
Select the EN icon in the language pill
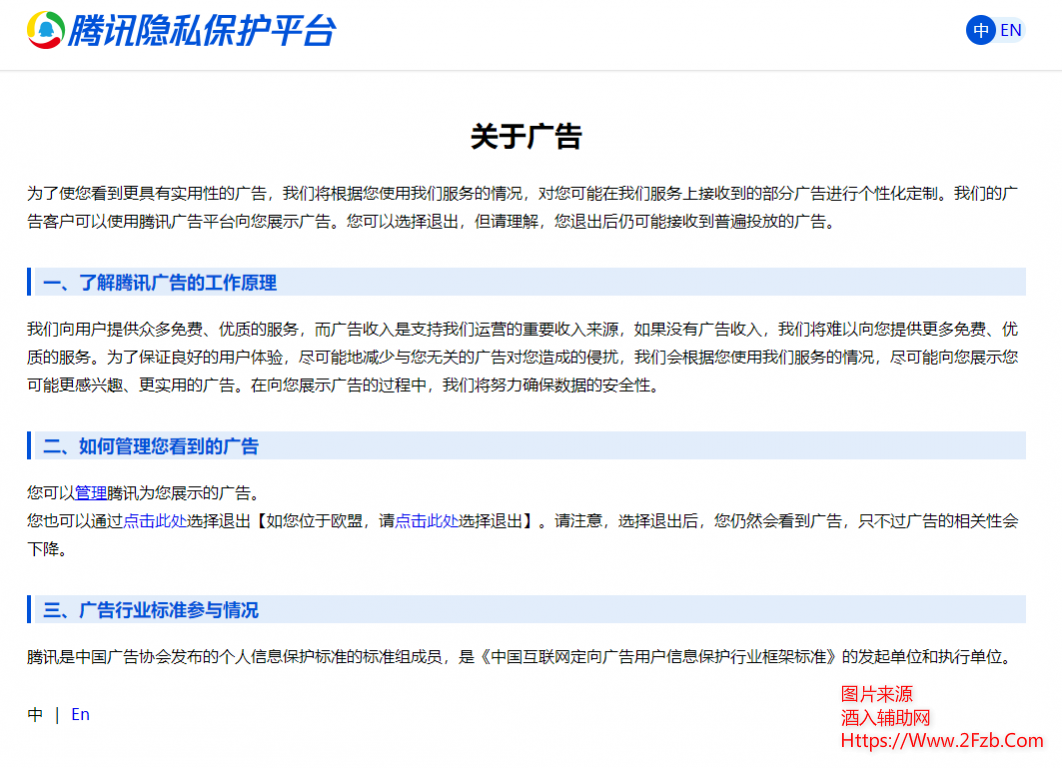point(1010,30)
